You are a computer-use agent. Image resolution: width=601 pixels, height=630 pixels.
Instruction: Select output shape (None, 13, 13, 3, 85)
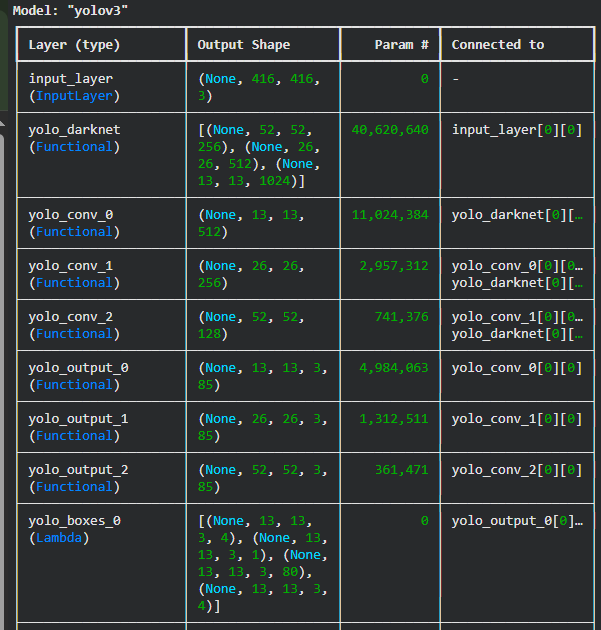(263, 376)
